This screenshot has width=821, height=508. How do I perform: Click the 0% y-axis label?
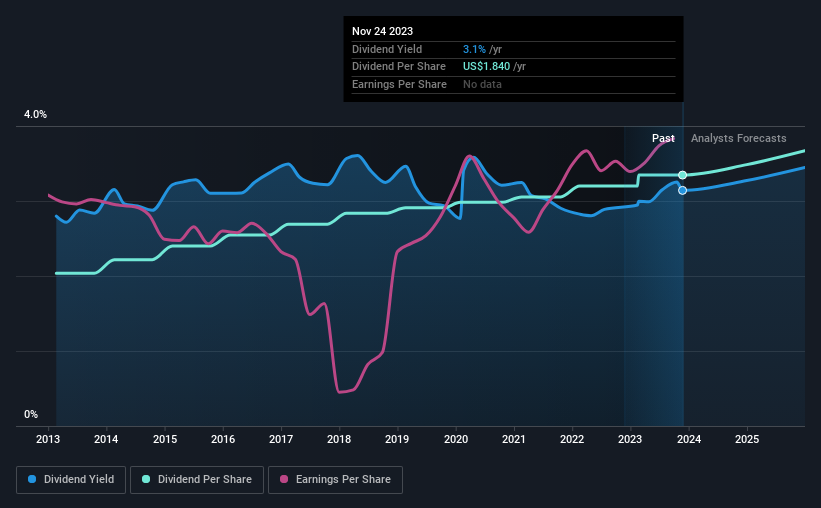coord(31,415)
